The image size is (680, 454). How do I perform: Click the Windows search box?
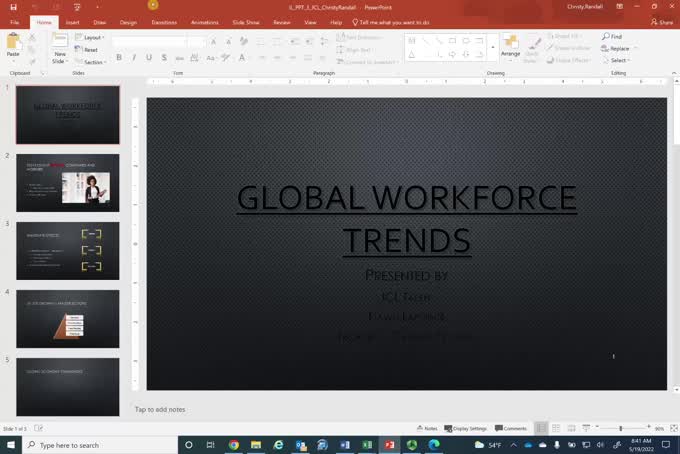100,445
